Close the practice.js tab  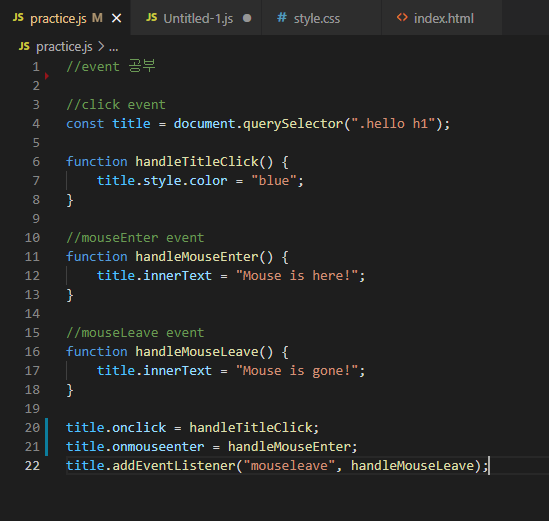[x=116, y=18]
